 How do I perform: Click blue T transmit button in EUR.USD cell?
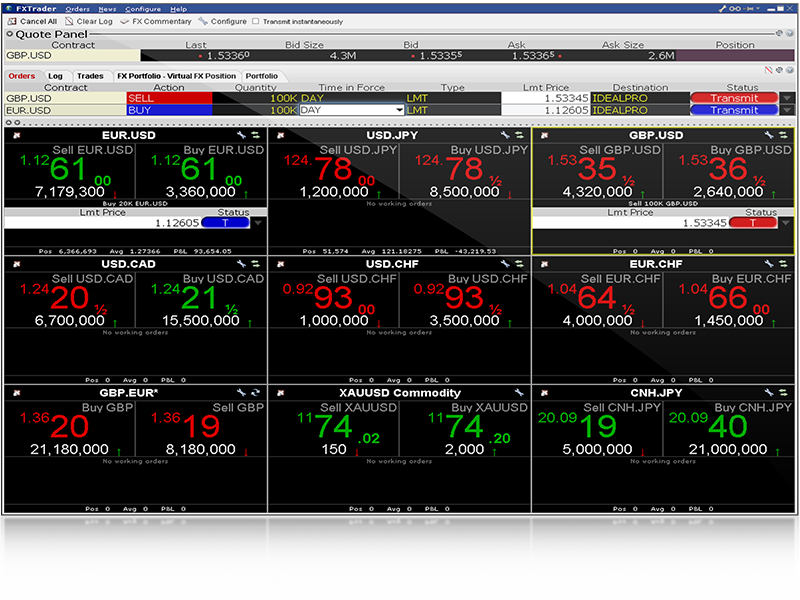225,223
